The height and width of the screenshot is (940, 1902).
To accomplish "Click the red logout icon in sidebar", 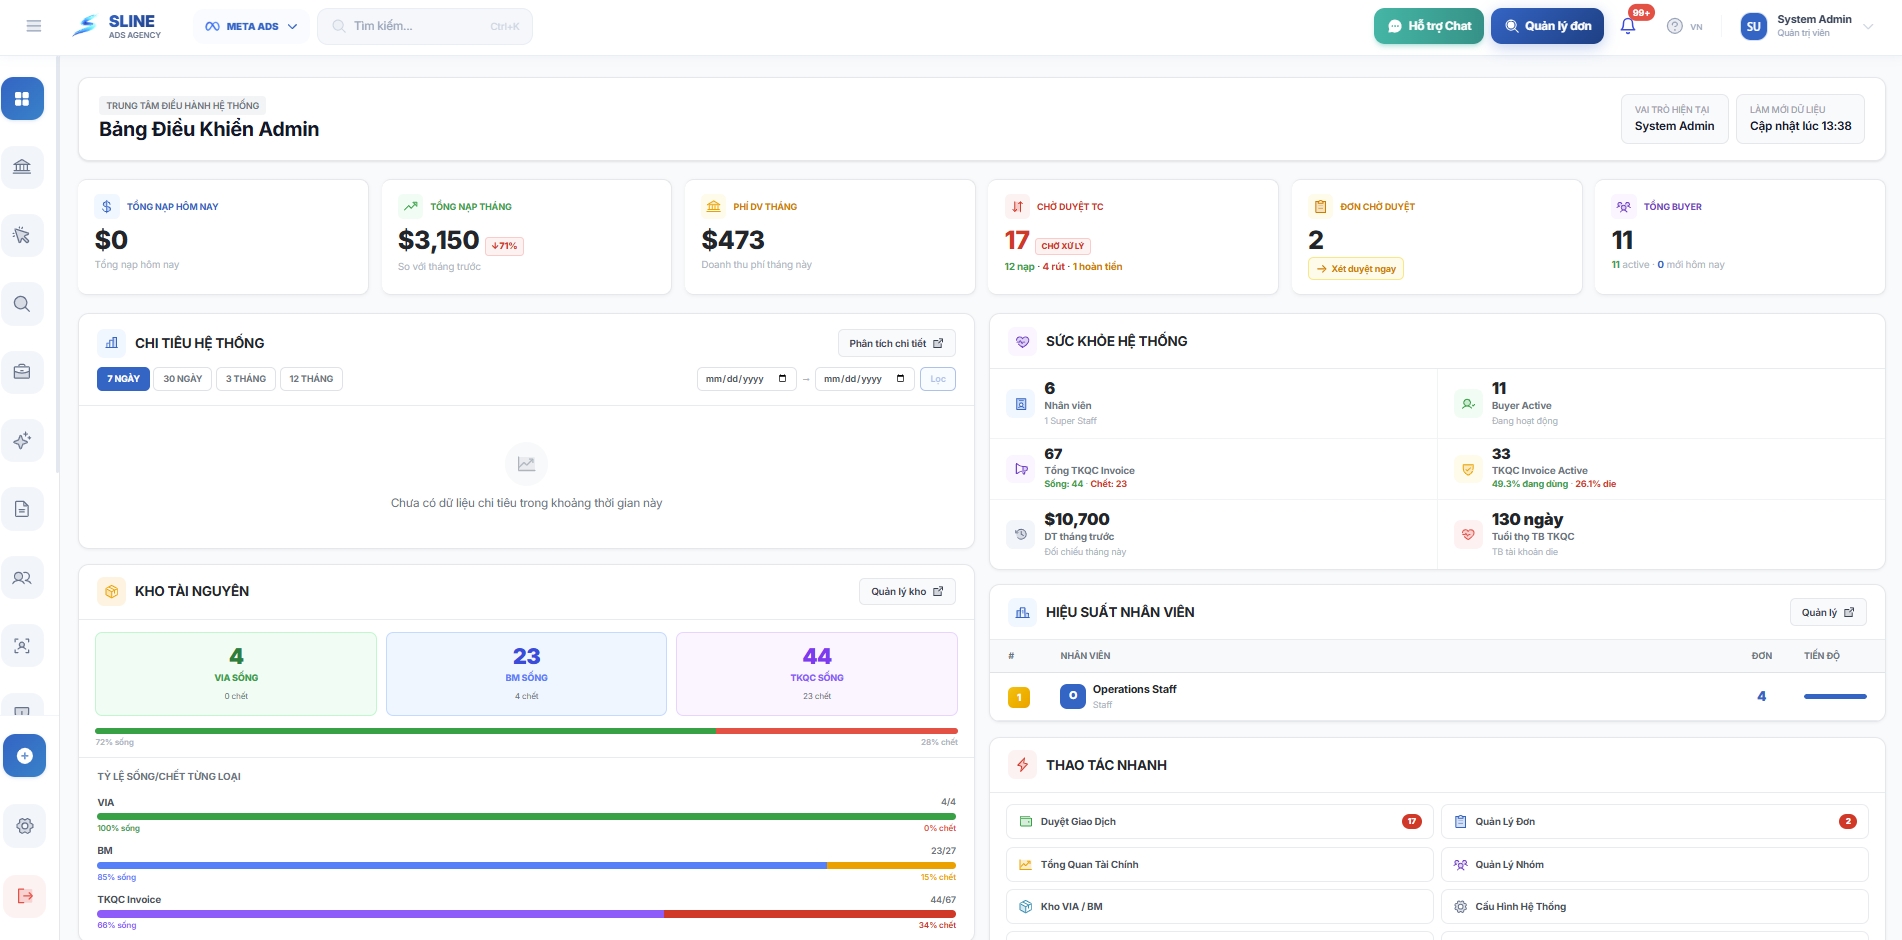I will pyautogui.click(x=25, y=895).
